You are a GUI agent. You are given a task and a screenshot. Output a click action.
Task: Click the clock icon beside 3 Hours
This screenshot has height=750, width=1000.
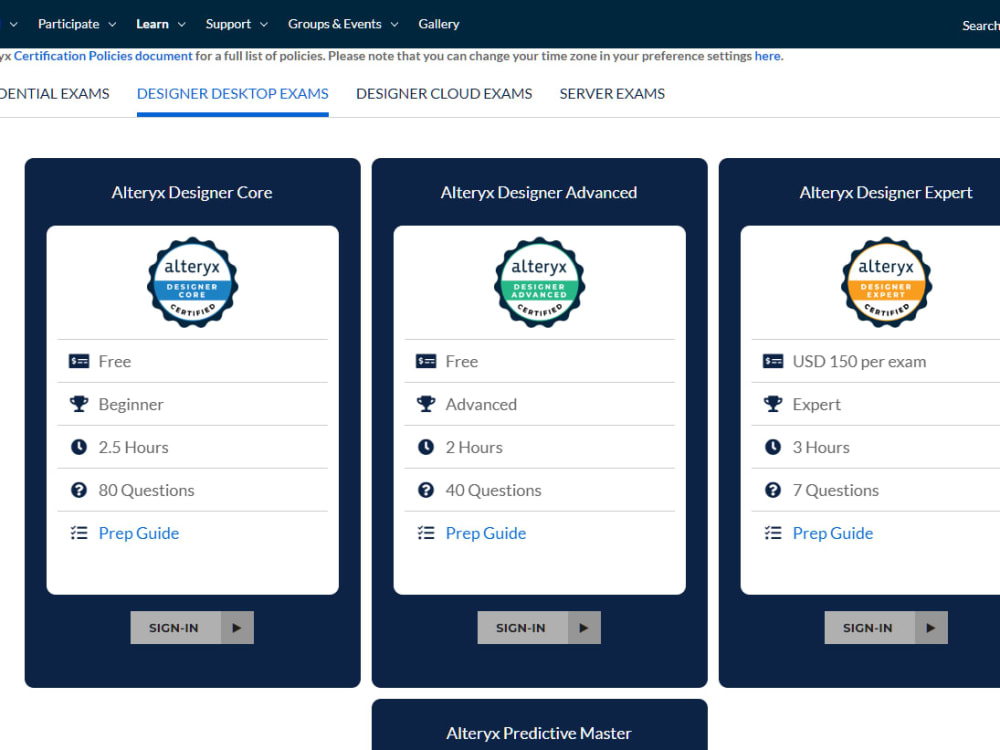pyautogui.click(x=773, y=447)
